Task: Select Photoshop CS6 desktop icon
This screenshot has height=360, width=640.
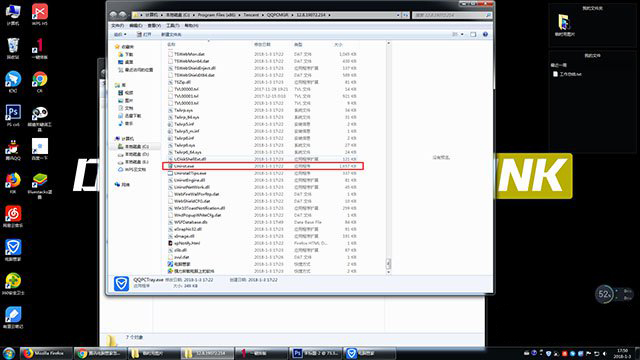Action: tap(13, 115)
